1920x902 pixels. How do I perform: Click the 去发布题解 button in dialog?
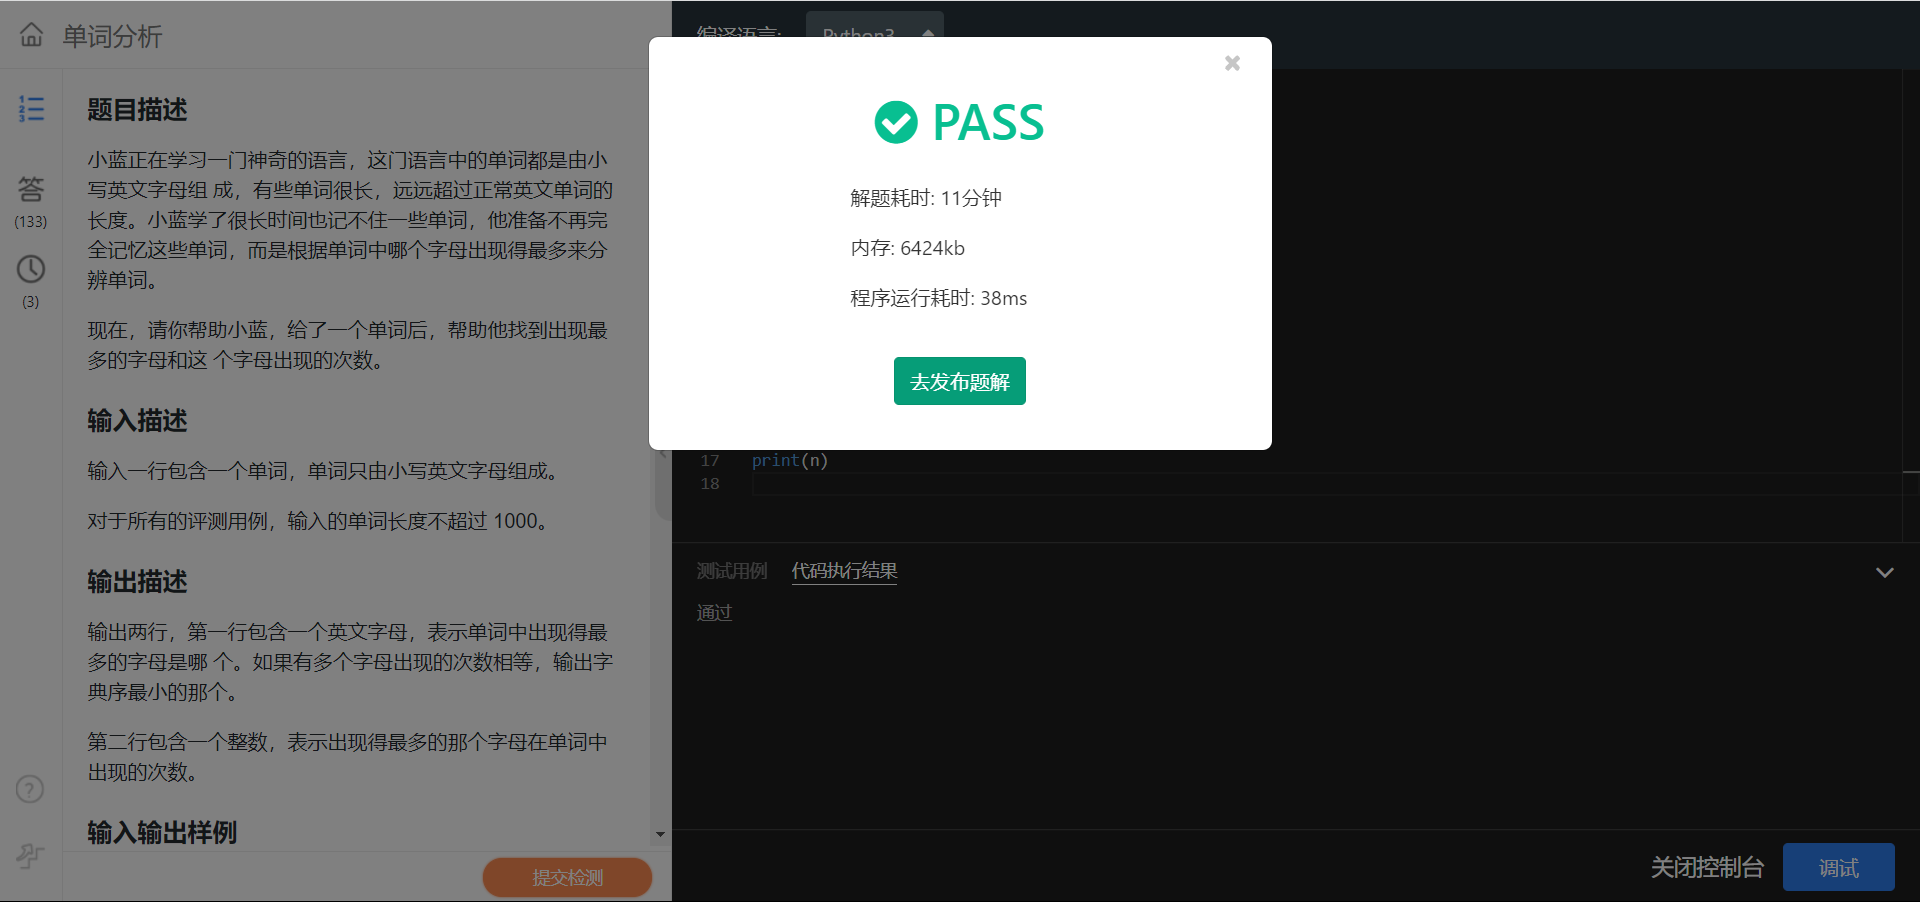pyautogui.click(x=958, y=381)
